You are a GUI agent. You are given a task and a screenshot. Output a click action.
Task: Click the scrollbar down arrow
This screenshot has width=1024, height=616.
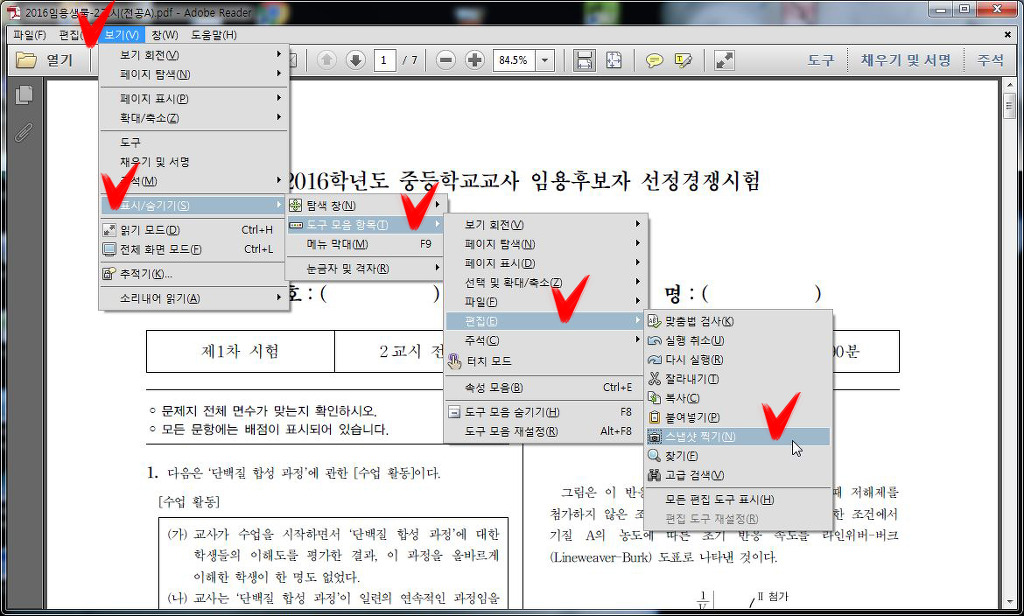point(1009,601)
